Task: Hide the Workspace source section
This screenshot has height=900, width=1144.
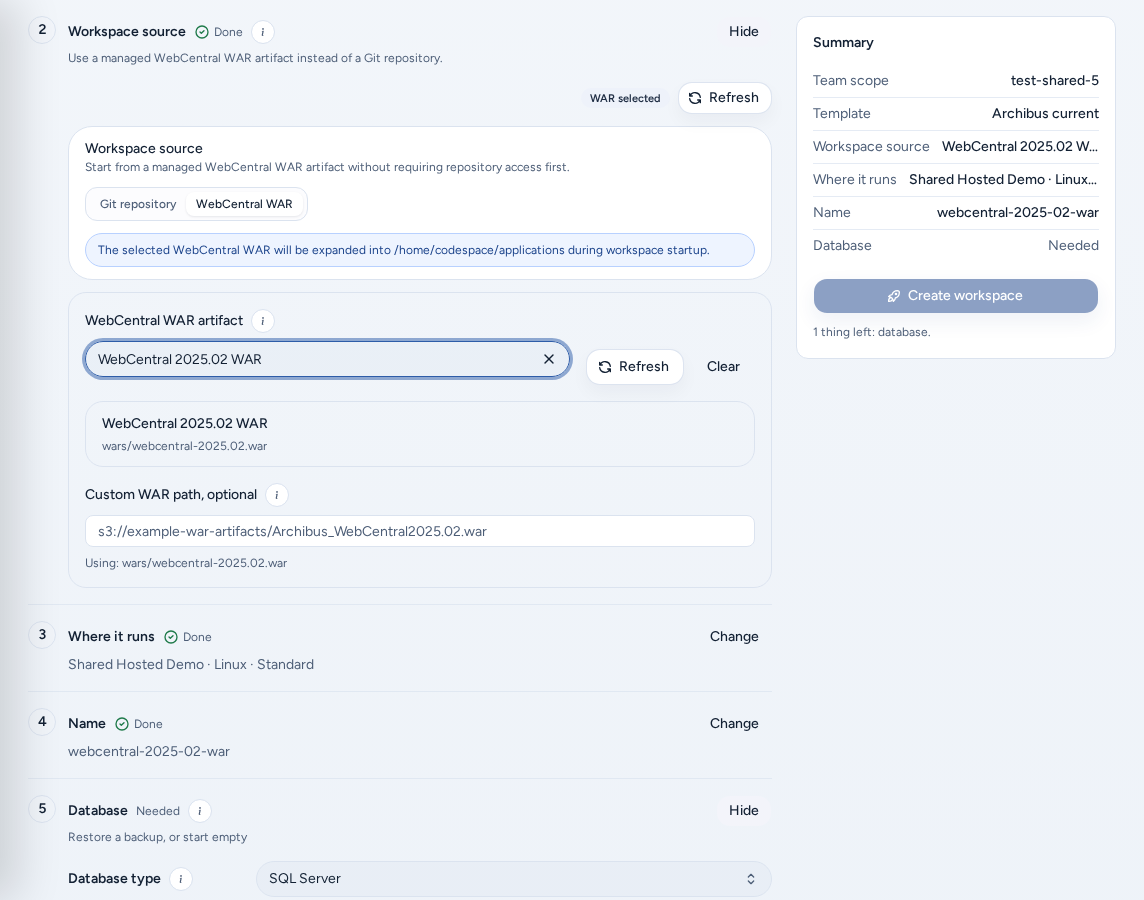Action: (x=743, y=31)
